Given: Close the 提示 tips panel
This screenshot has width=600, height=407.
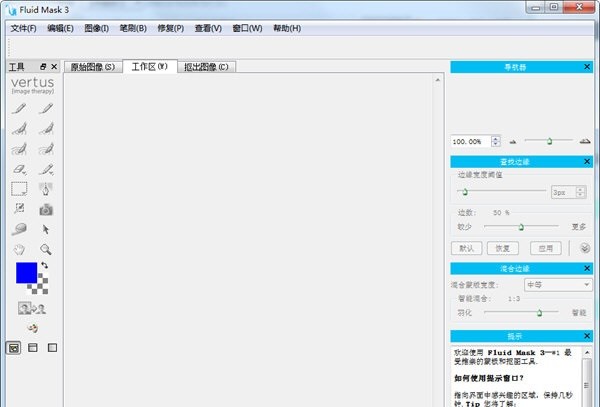Looking at the screenshot, I should [587, 336].
